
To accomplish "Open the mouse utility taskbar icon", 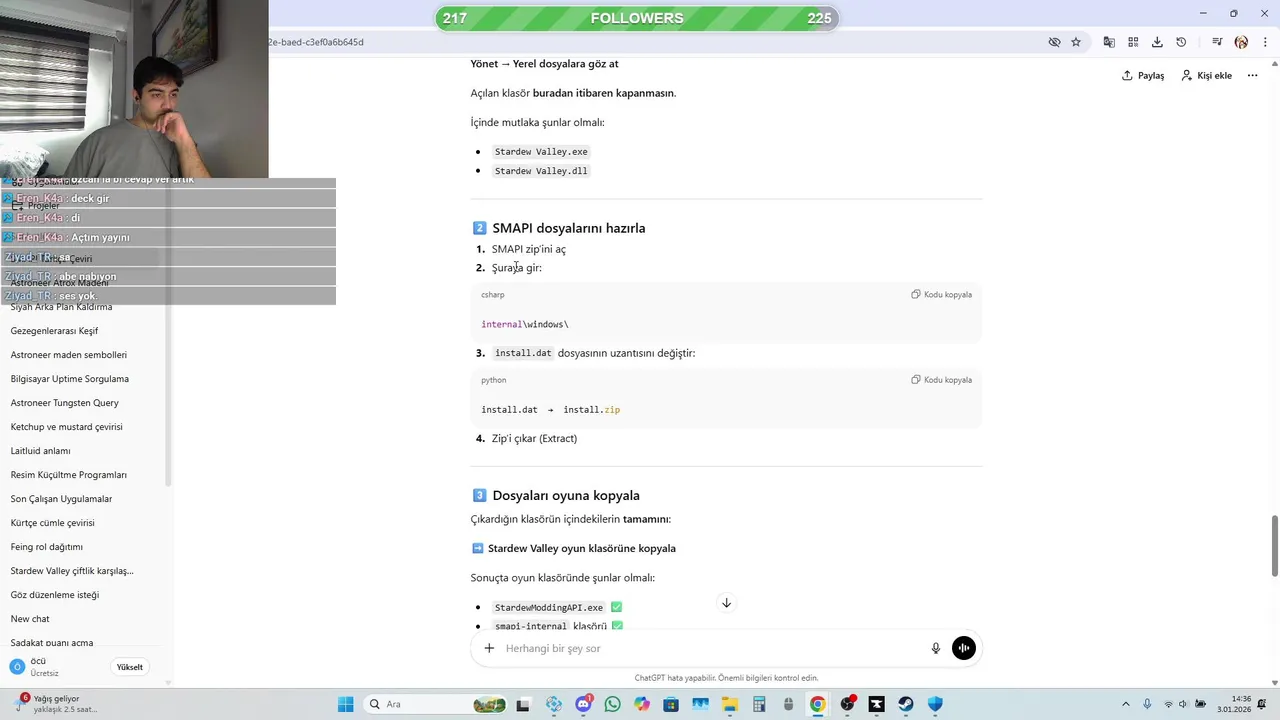I will [x=788, y=704].
